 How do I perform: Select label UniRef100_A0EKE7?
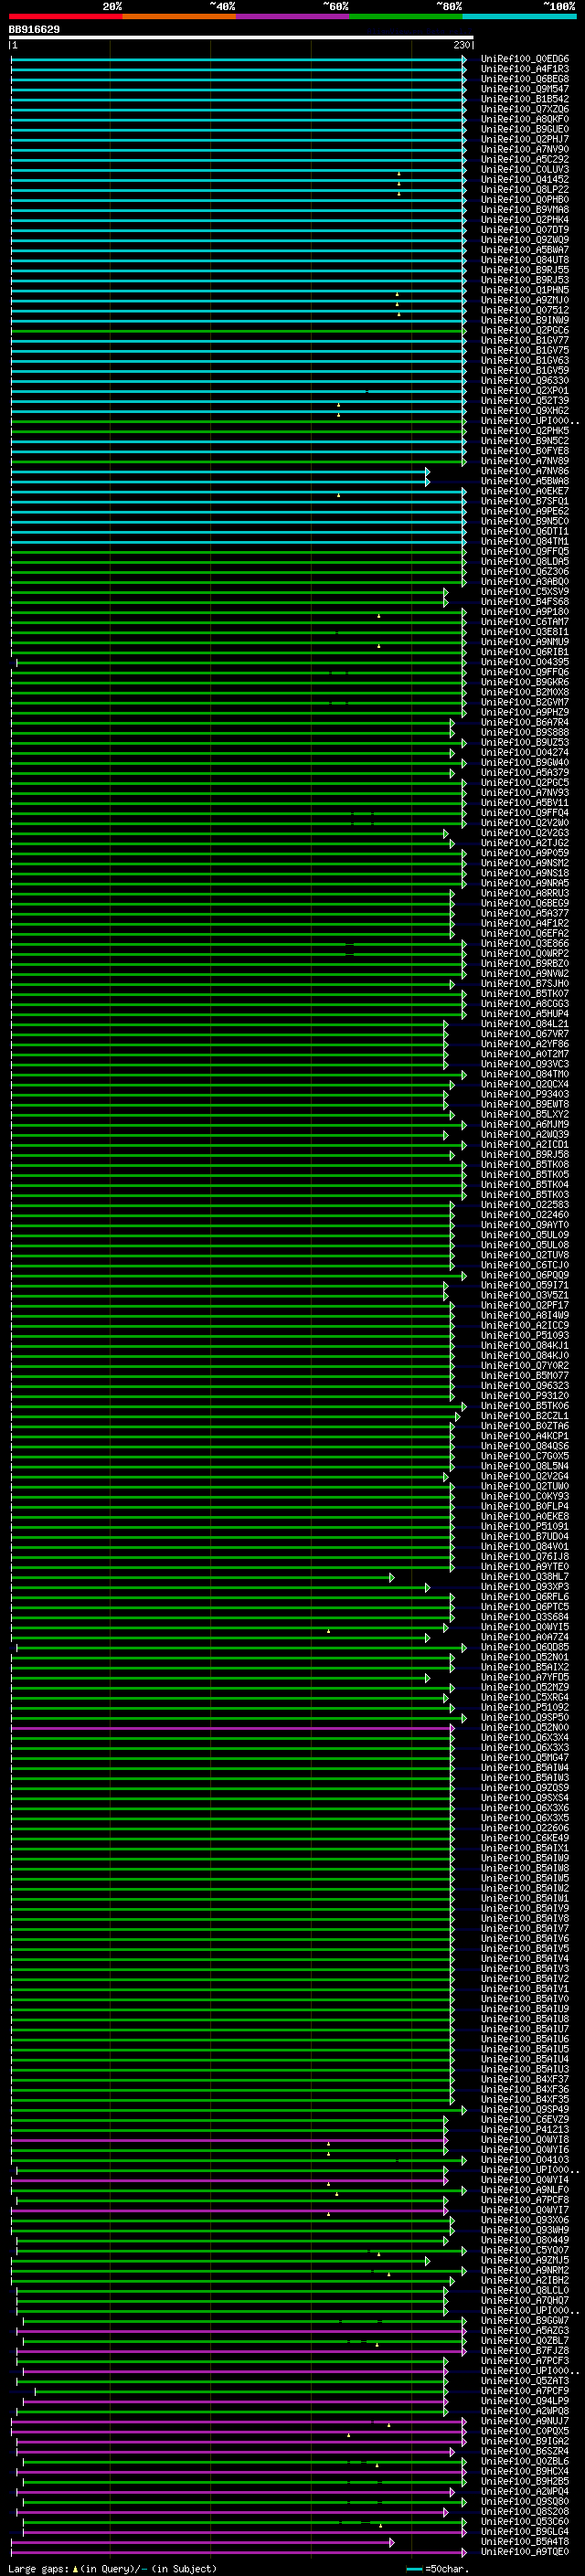pyautogui.click(x=524, y=491)
